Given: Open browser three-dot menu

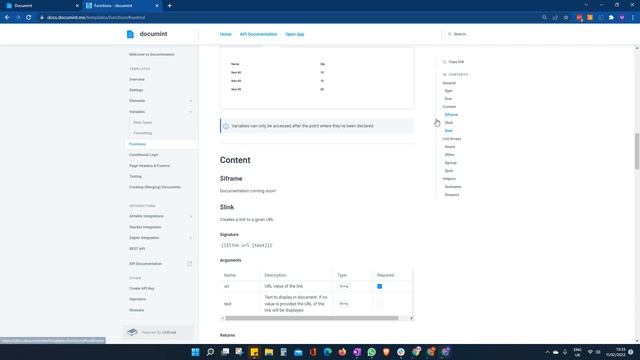Looking at the screenshot, I should [633, 18].
